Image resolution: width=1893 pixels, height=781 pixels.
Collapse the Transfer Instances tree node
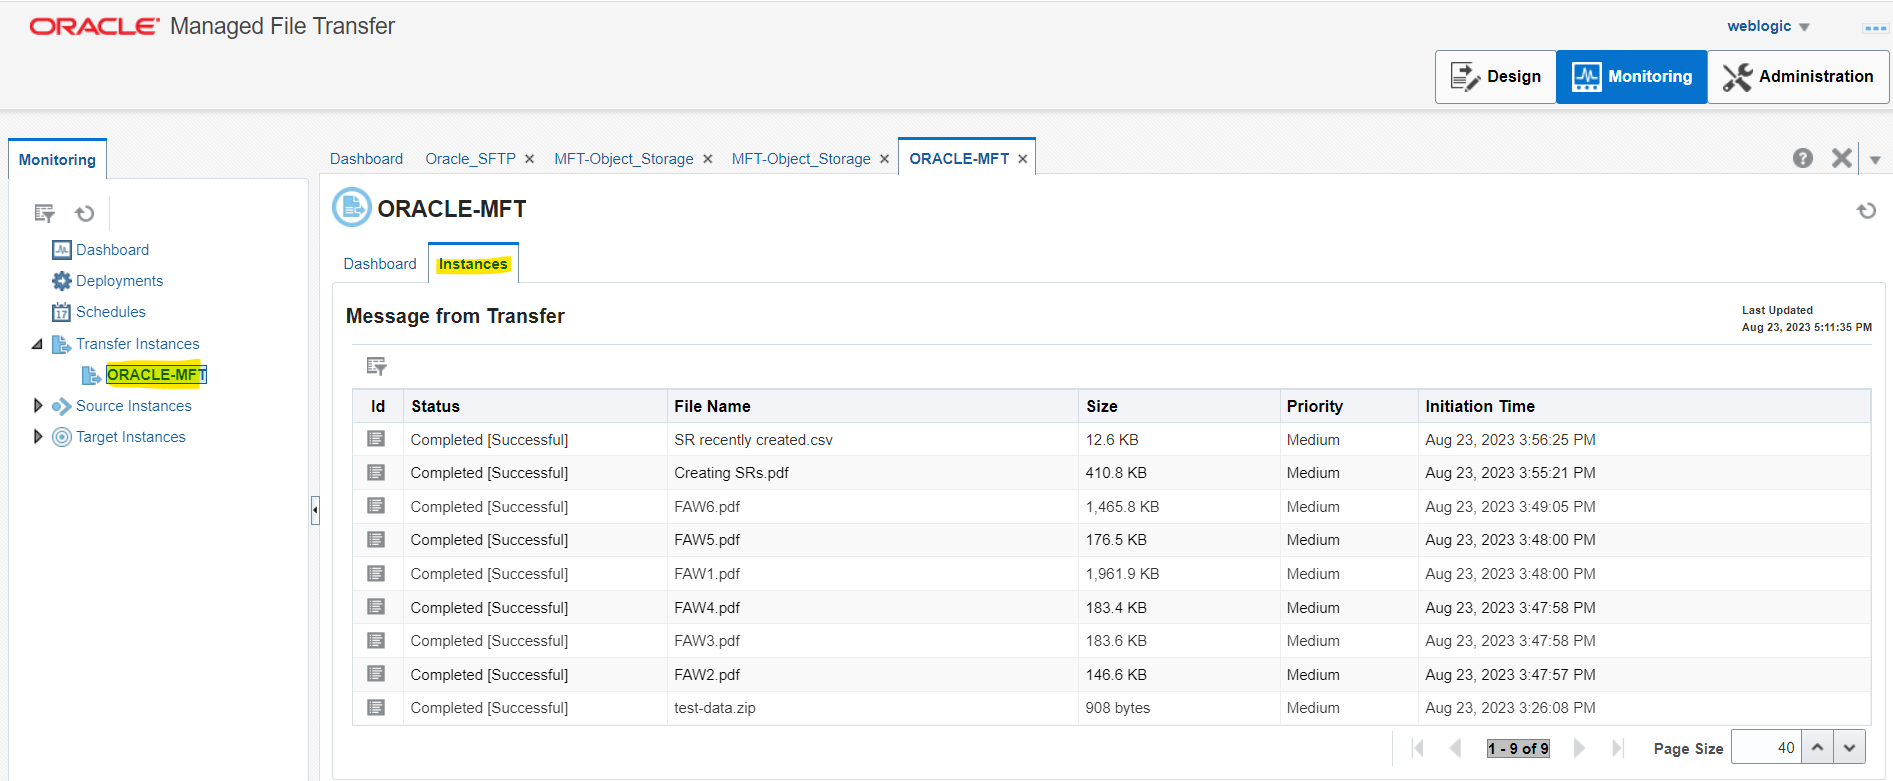coord(37,344)
